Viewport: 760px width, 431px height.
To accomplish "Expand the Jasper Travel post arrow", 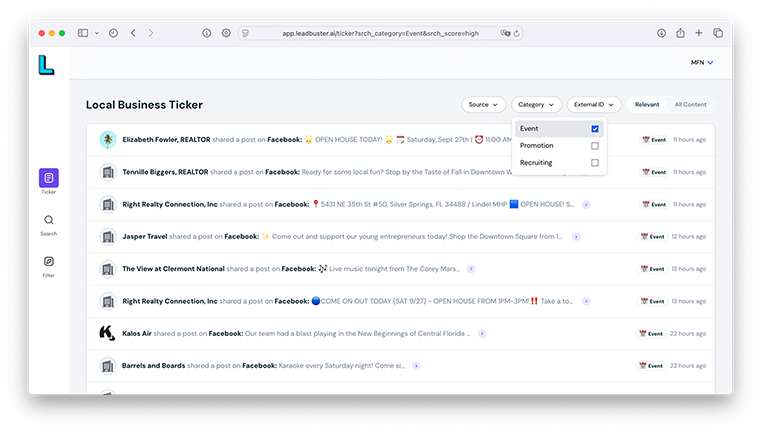I will pyautogui.click(x=576, y=237).
